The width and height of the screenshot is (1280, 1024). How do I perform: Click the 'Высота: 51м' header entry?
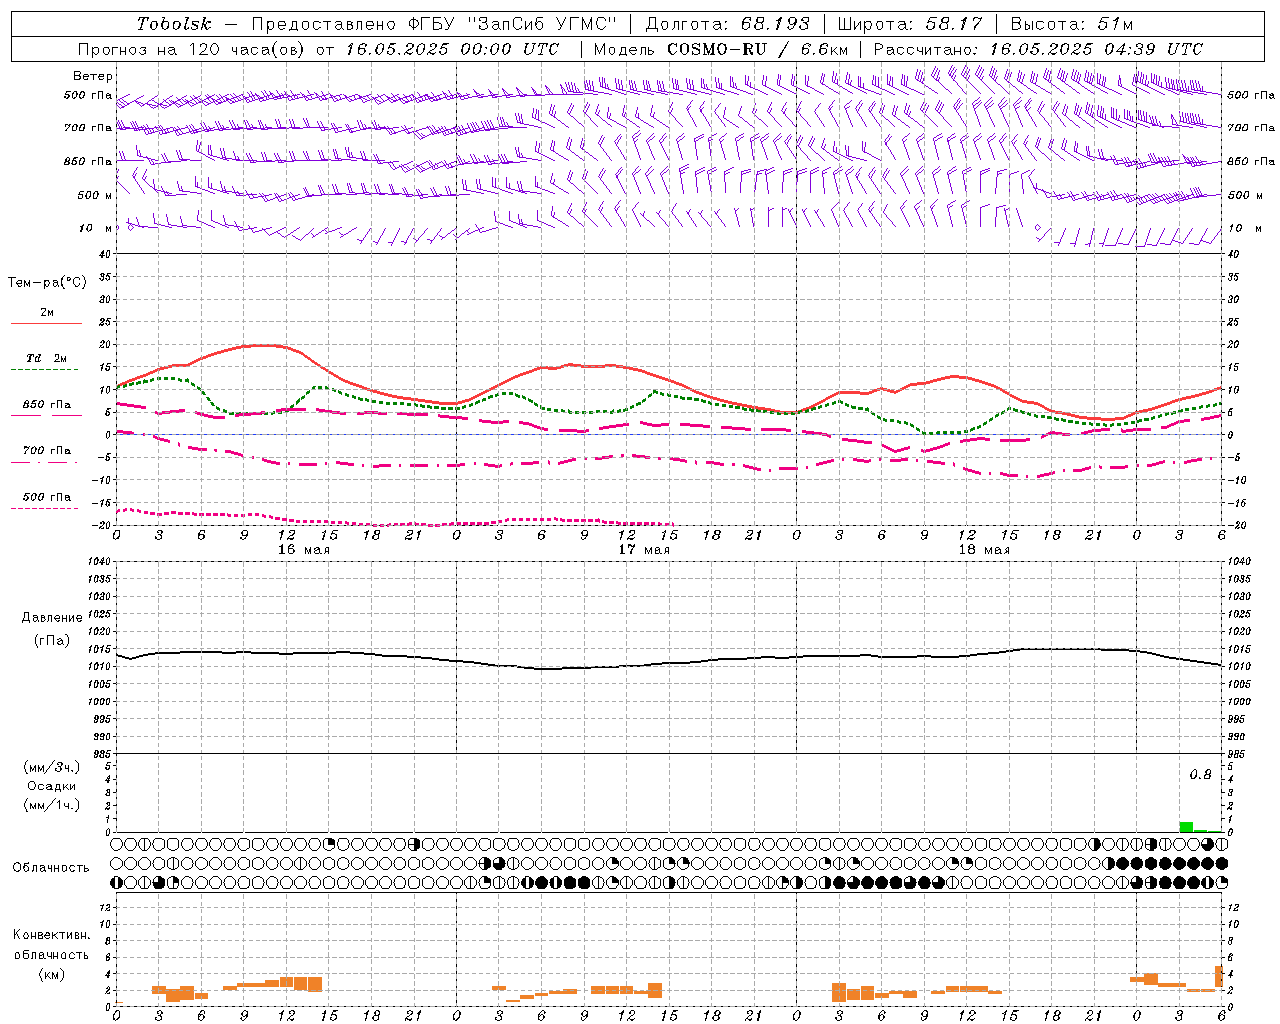click(1072, 24)
